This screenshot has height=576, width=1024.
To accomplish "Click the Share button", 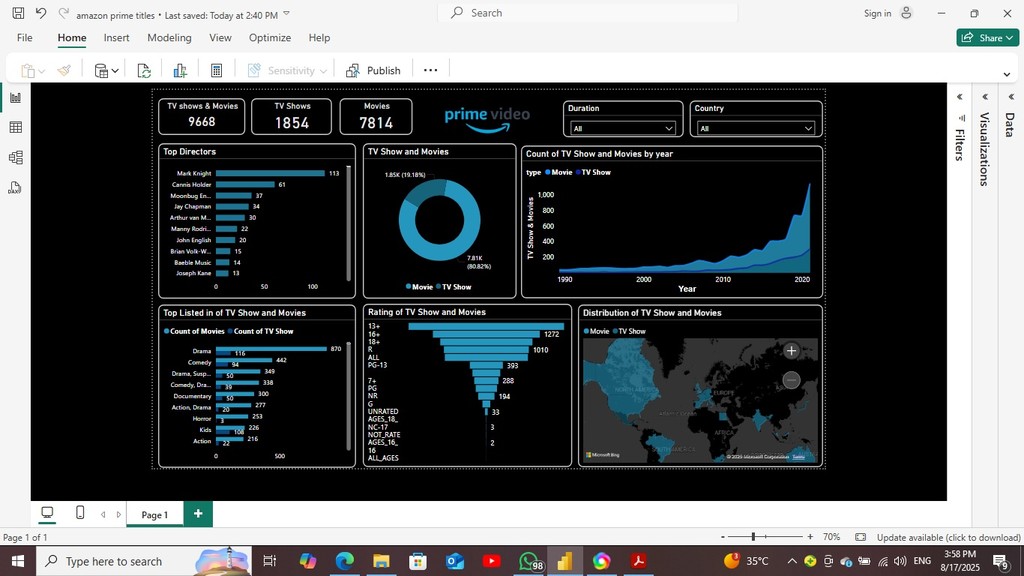I will [x=987, y=38].
